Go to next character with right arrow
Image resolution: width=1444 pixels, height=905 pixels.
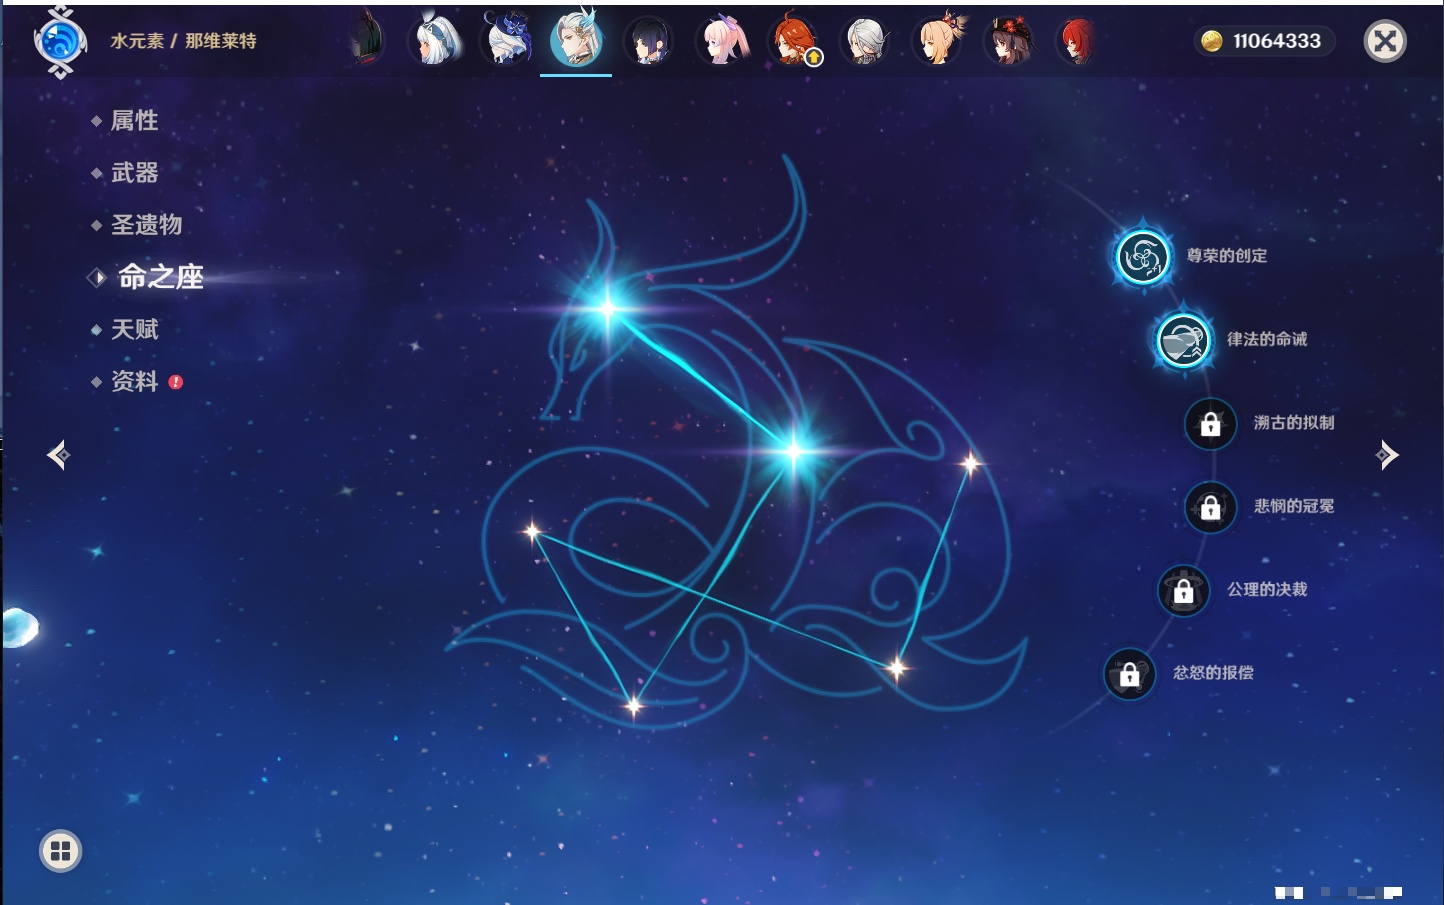point(1387,455)
